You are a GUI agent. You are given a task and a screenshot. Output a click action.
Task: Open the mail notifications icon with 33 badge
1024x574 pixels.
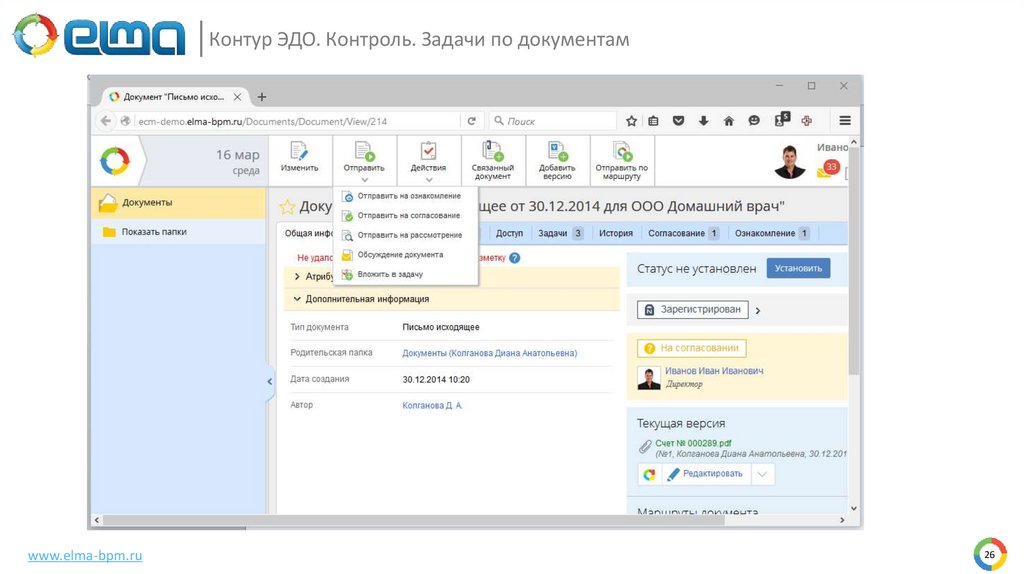(827, 169)
